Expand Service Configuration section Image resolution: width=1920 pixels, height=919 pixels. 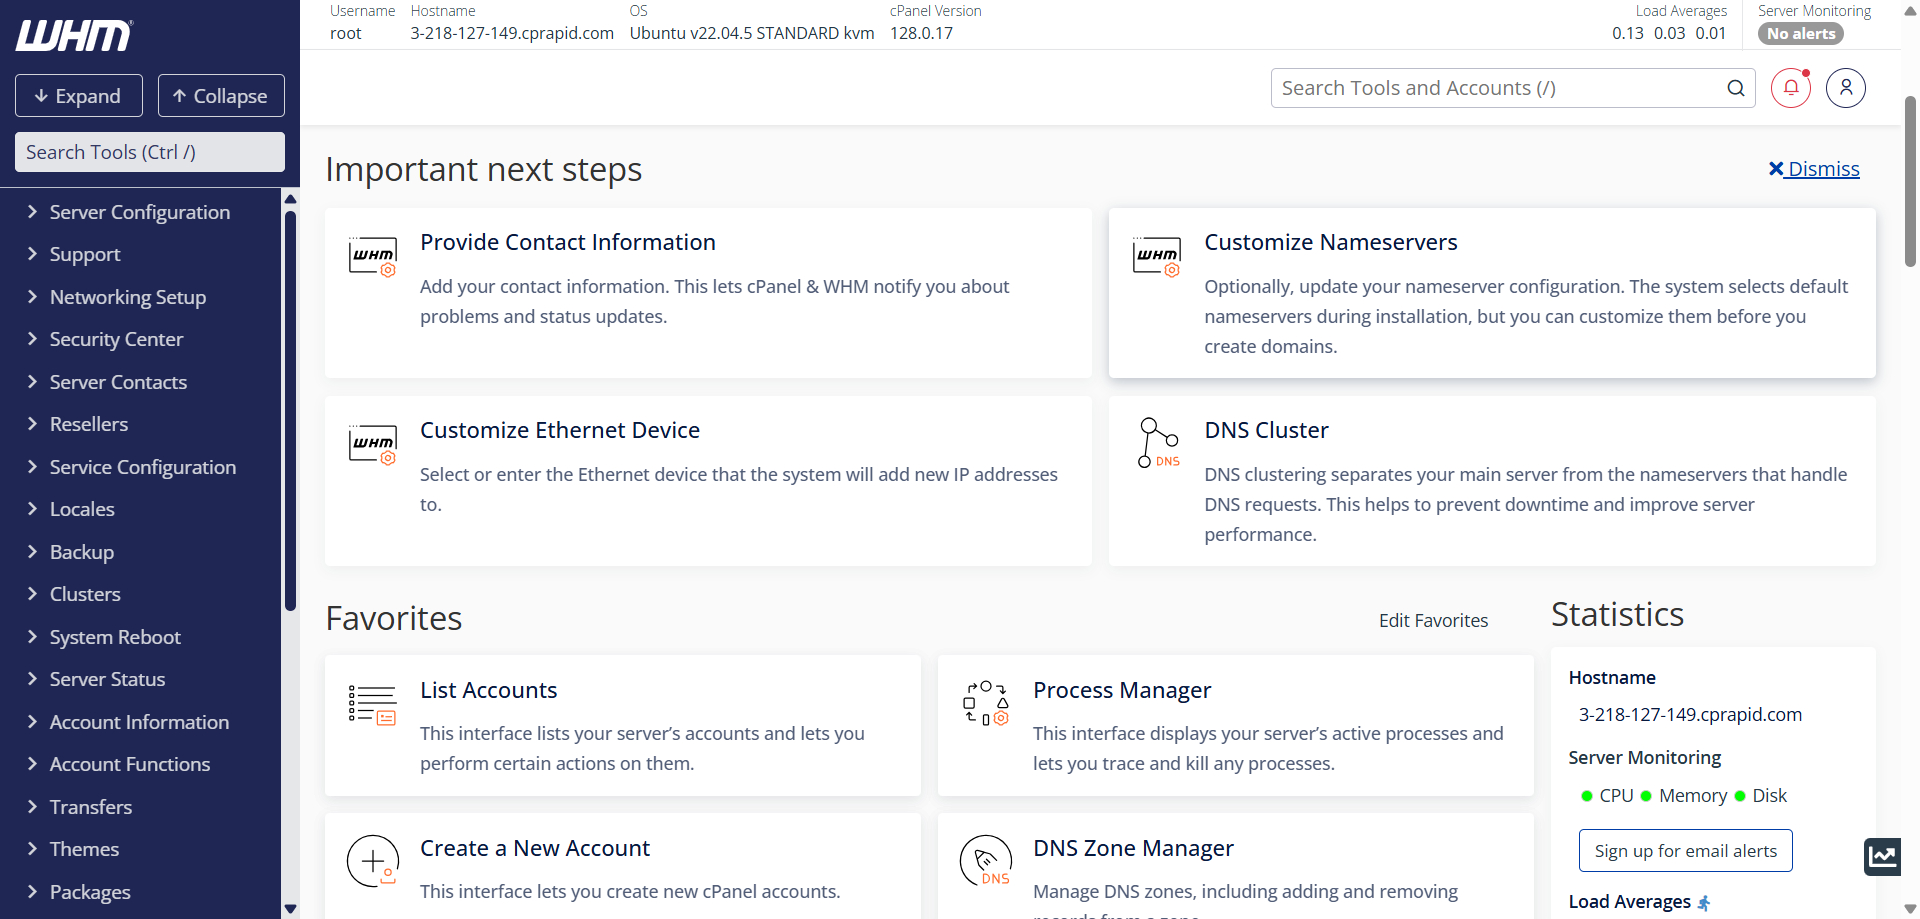143,467
